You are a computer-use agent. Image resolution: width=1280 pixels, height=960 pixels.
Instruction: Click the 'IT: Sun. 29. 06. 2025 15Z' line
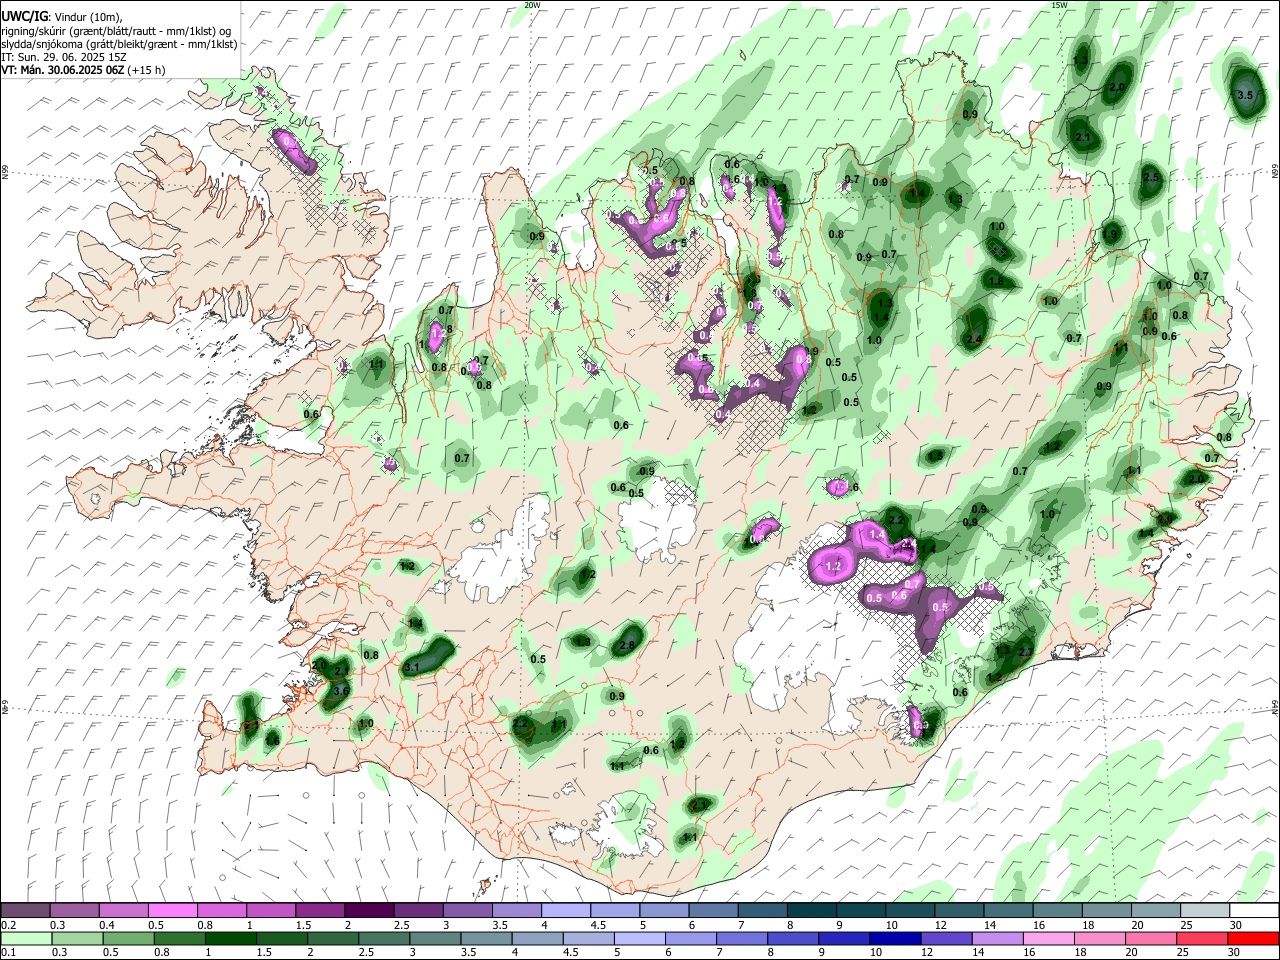[x=63, y=57]
